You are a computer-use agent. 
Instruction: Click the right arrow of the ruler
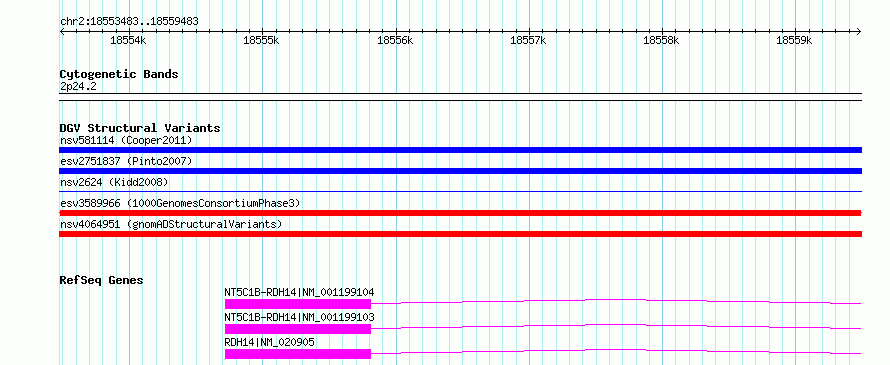coord(859,31)
